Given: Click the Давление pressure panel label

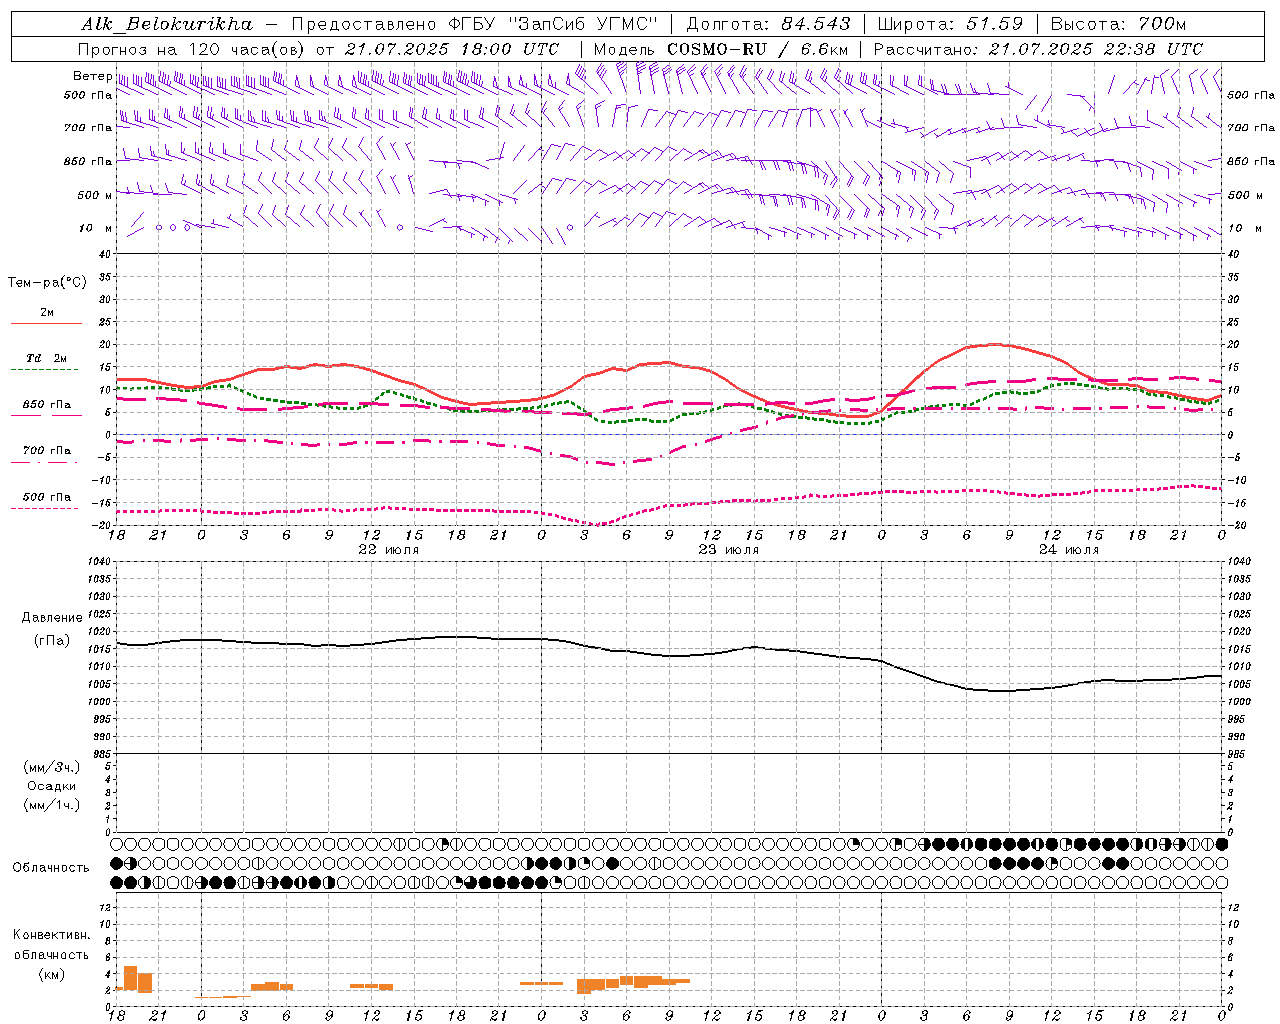Looking at the screenshot, I should [x=52, y=618].
